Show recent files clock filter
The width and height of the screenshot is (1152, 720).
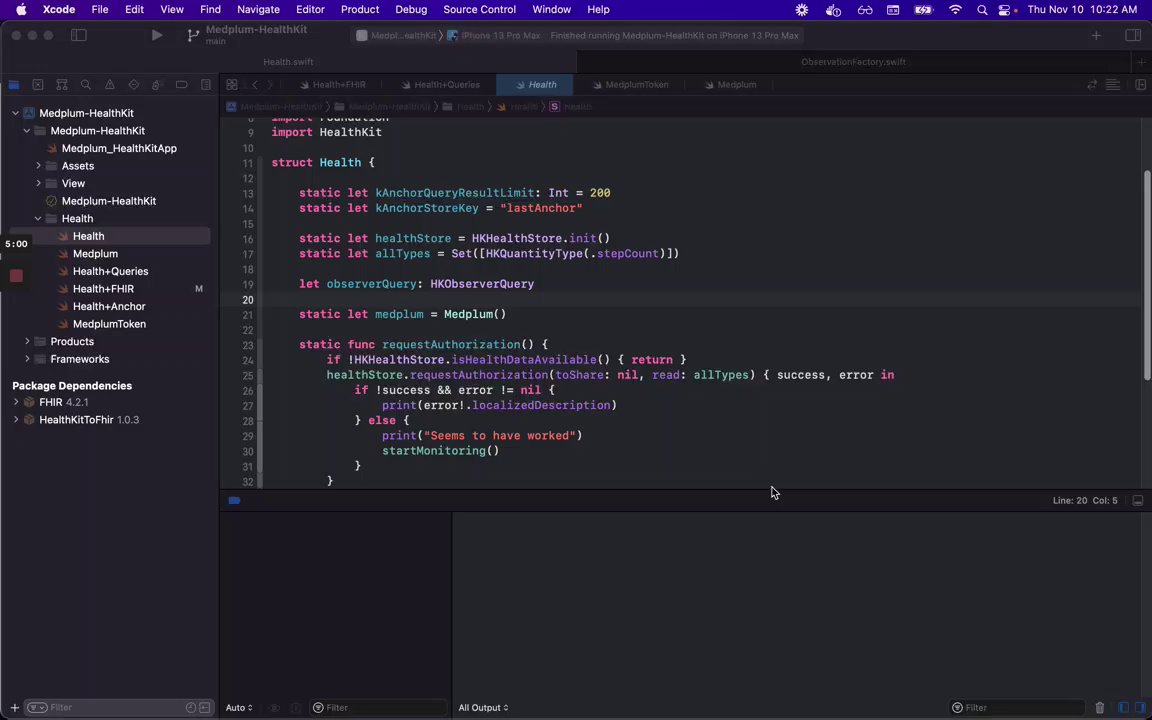(191, 708)
